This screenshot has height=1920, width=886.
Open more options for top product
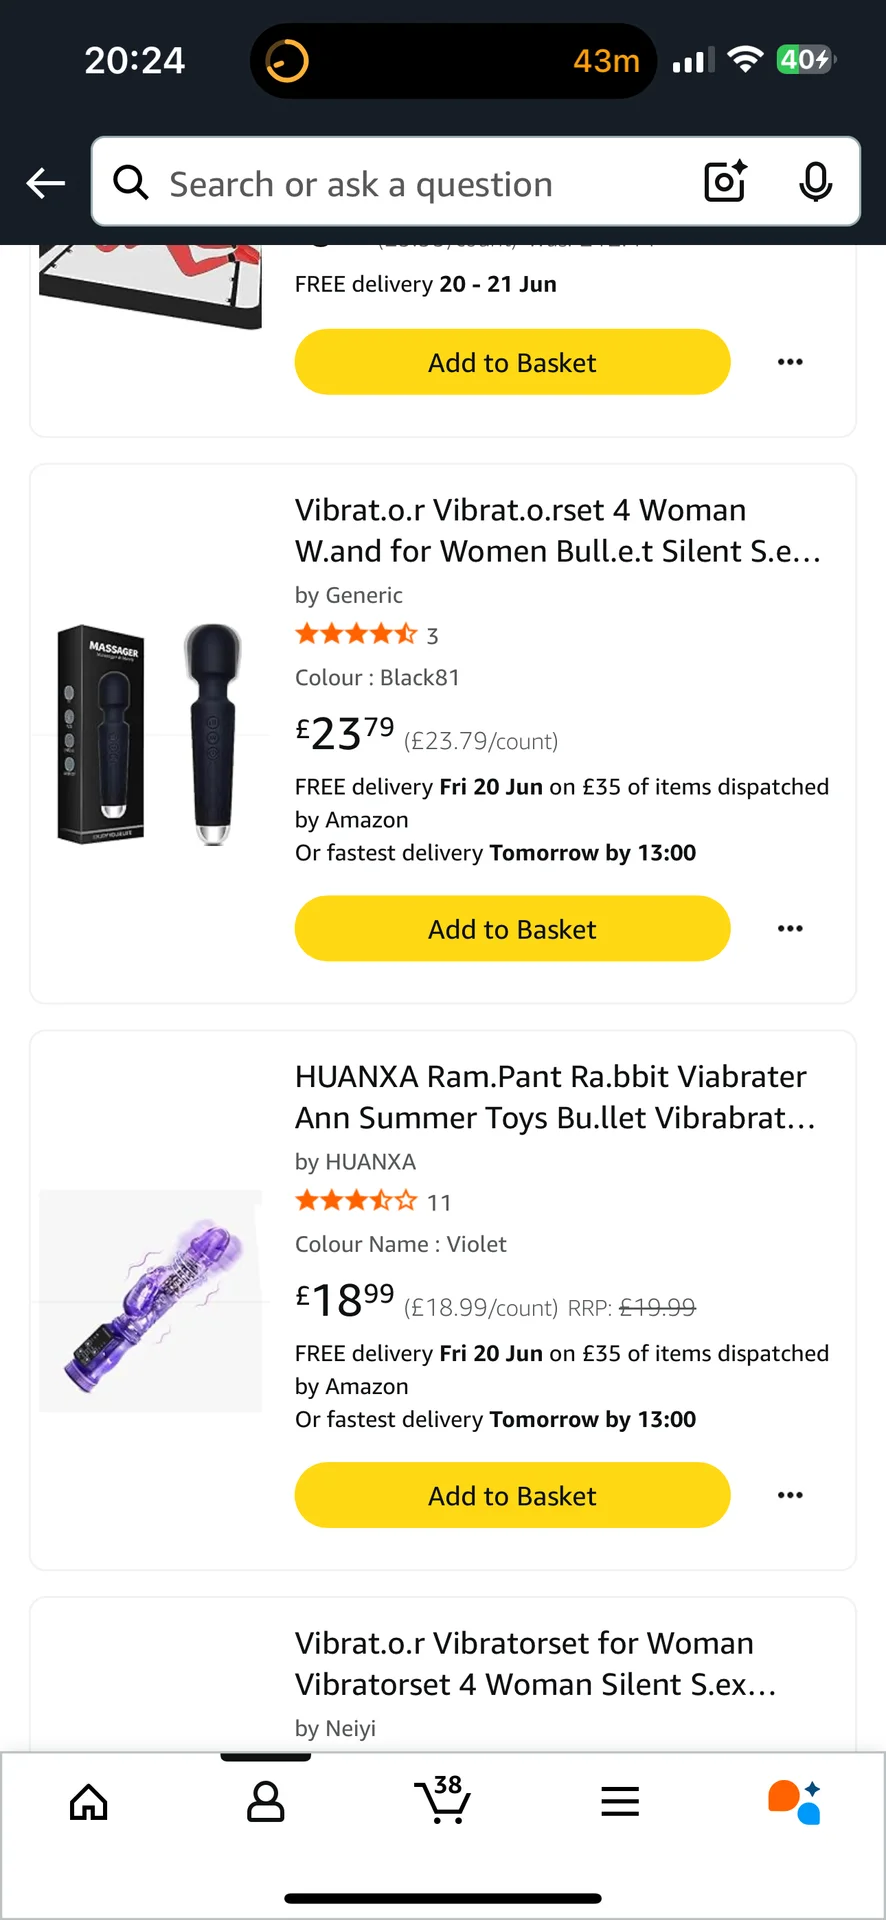[x=790, y=363]
